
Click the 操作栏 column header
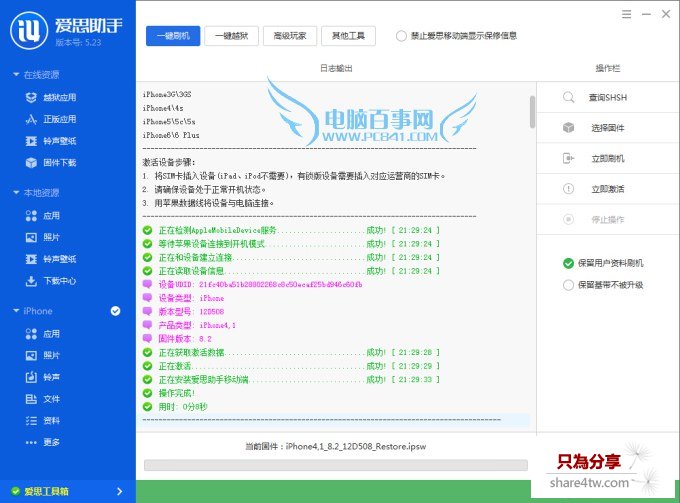(x=608, y=68)
